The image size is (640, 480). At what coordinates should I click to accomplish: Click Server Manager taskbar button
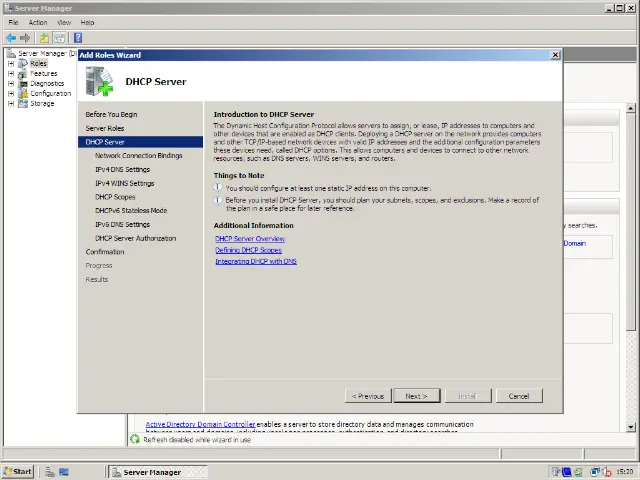click(x=158, y=472)
